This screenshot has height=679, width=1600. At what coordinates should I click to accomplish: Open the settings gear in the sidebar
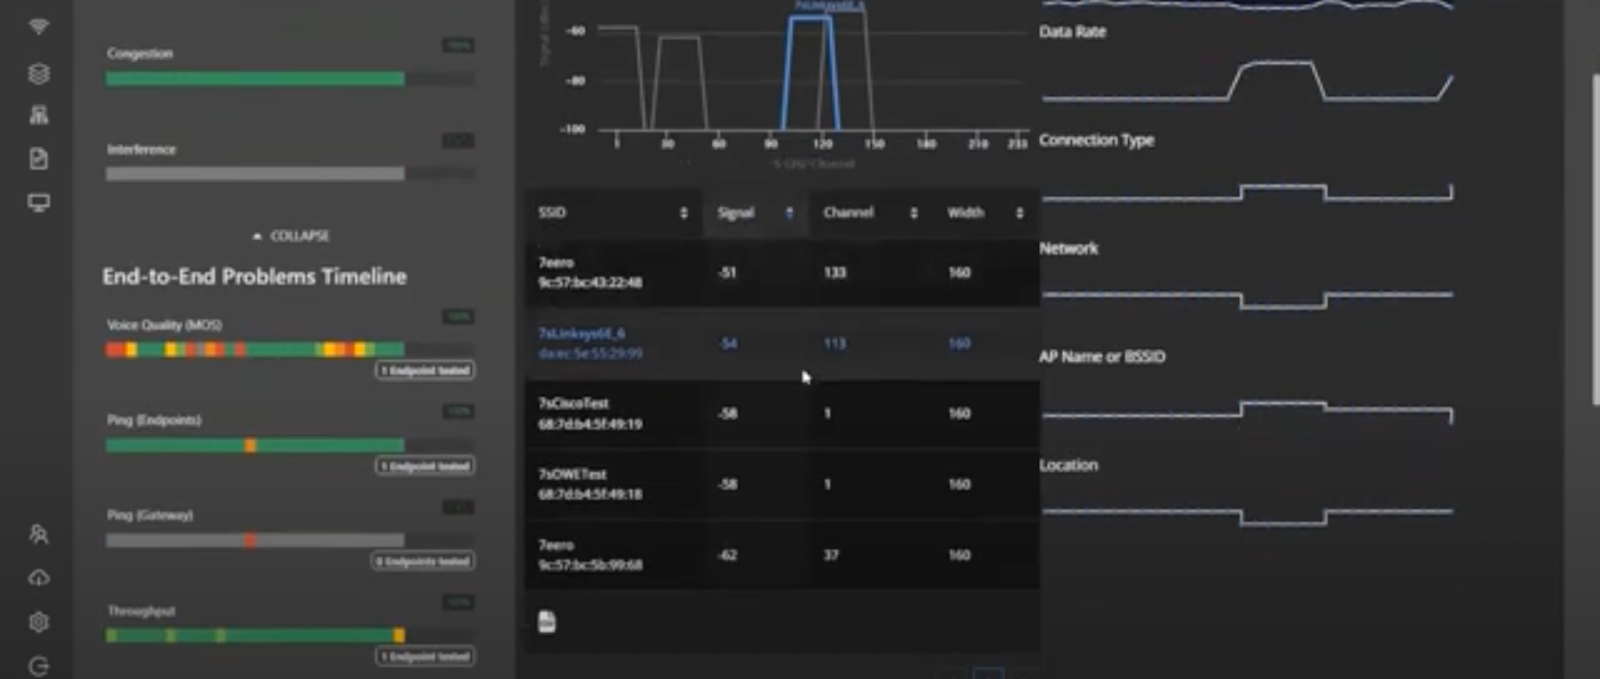point(39,622)
